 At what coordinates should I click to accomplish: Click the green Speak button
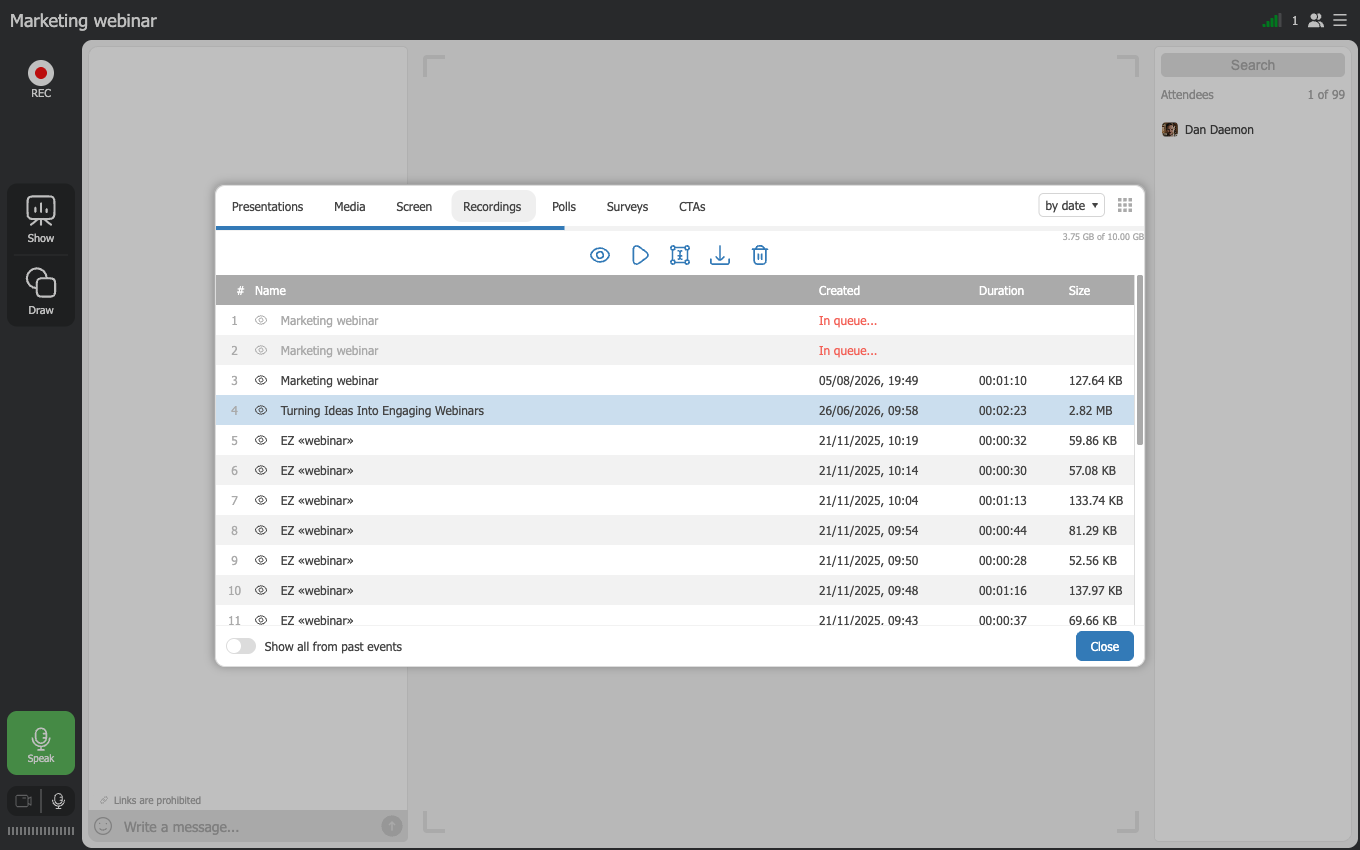(41, 743)
